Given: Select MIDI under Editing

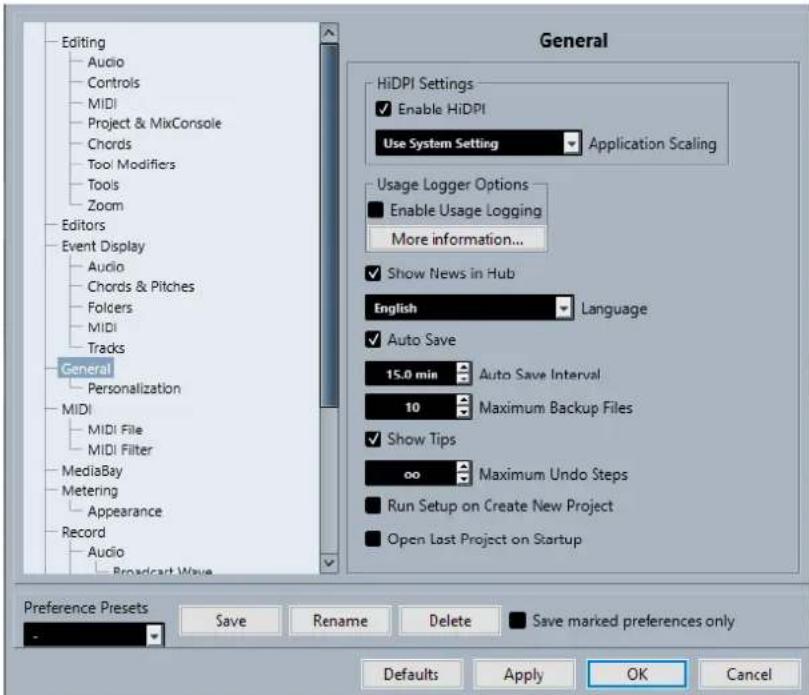Looking at the screenshot, I should (x=102, y=103).
